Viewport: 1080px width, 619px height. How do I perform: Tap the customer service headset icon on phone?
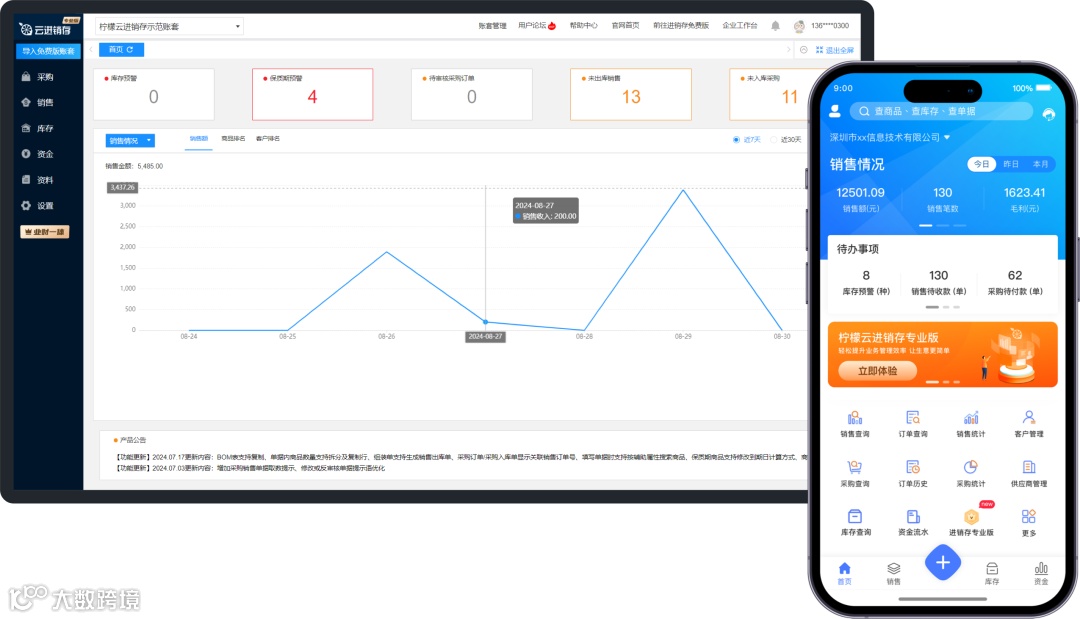click(x=1048, y=114)
